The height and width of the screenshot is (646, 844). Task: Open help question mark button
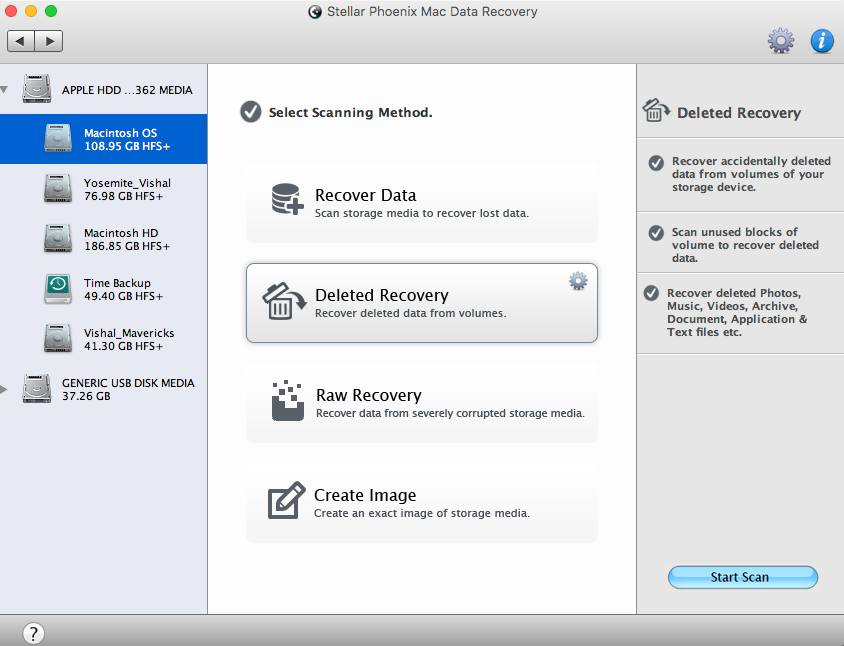pos(33,633)
